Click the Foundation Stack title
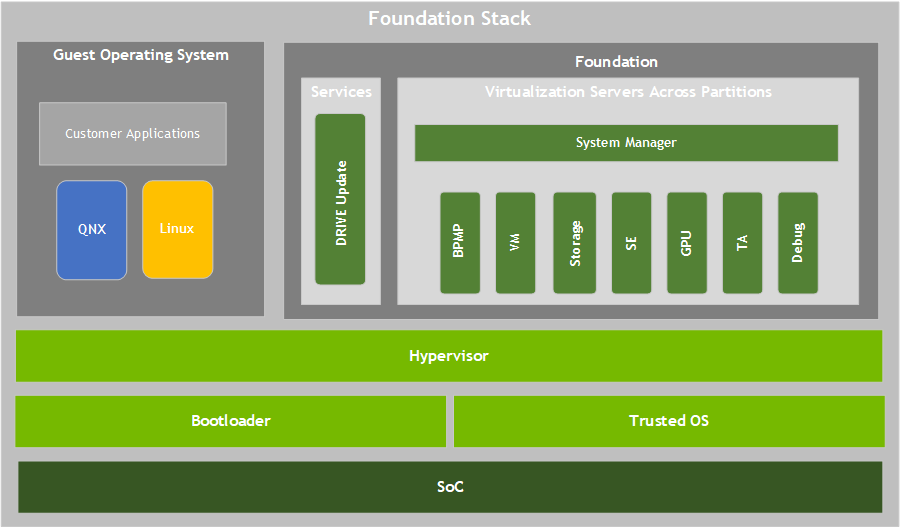The width and height of the screenshot is (900, 527). (449, 18)
